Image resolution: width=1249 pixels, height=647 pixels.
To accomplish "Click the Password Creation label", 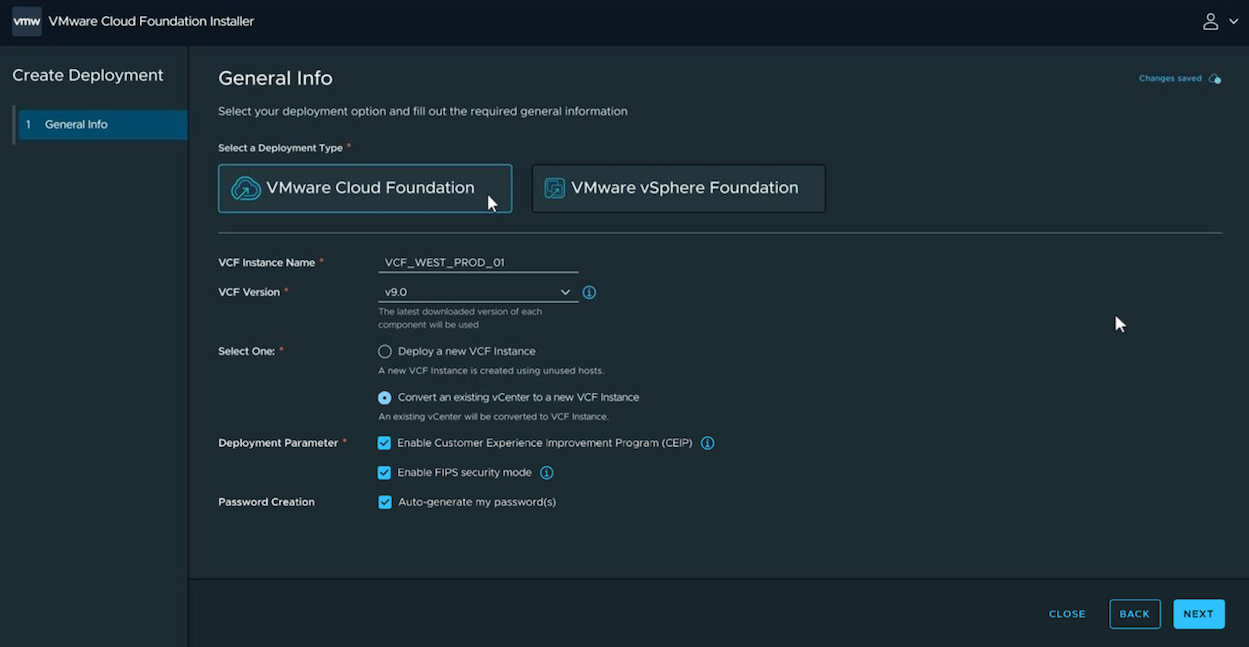I will pos(266,502).
